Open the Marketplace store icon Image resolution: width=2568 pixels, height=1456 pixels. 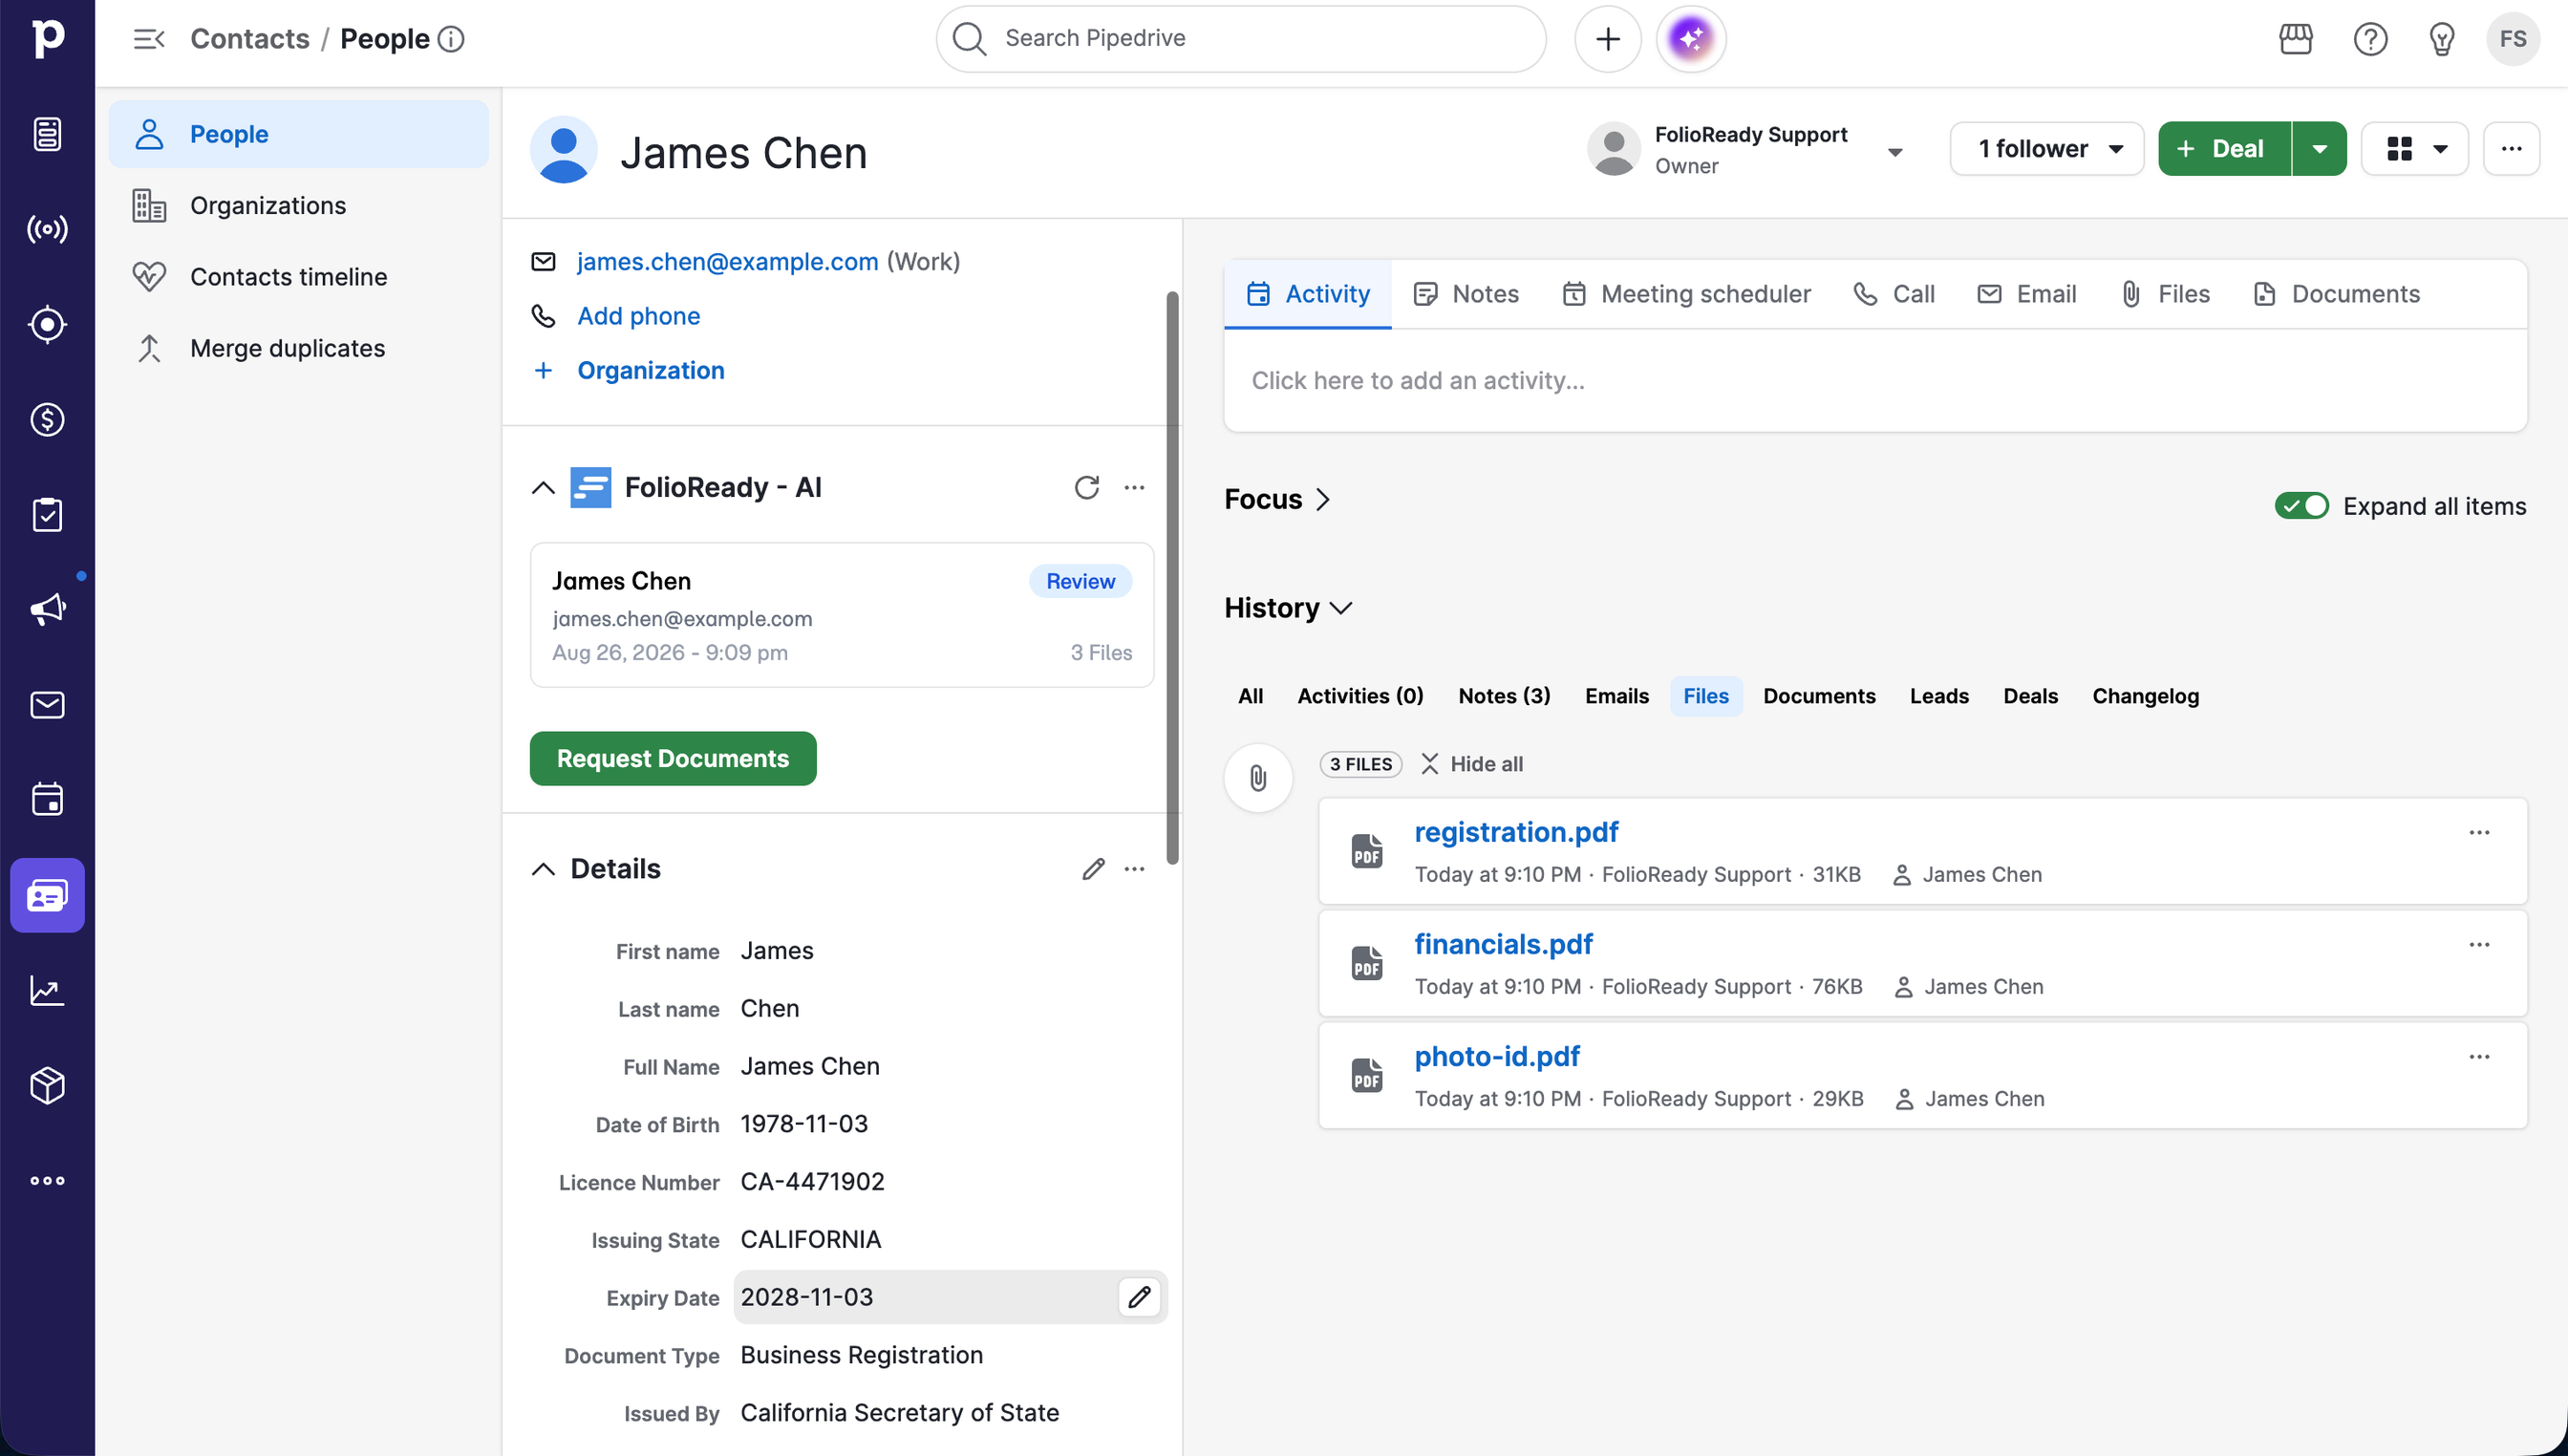coord(2296,39)
